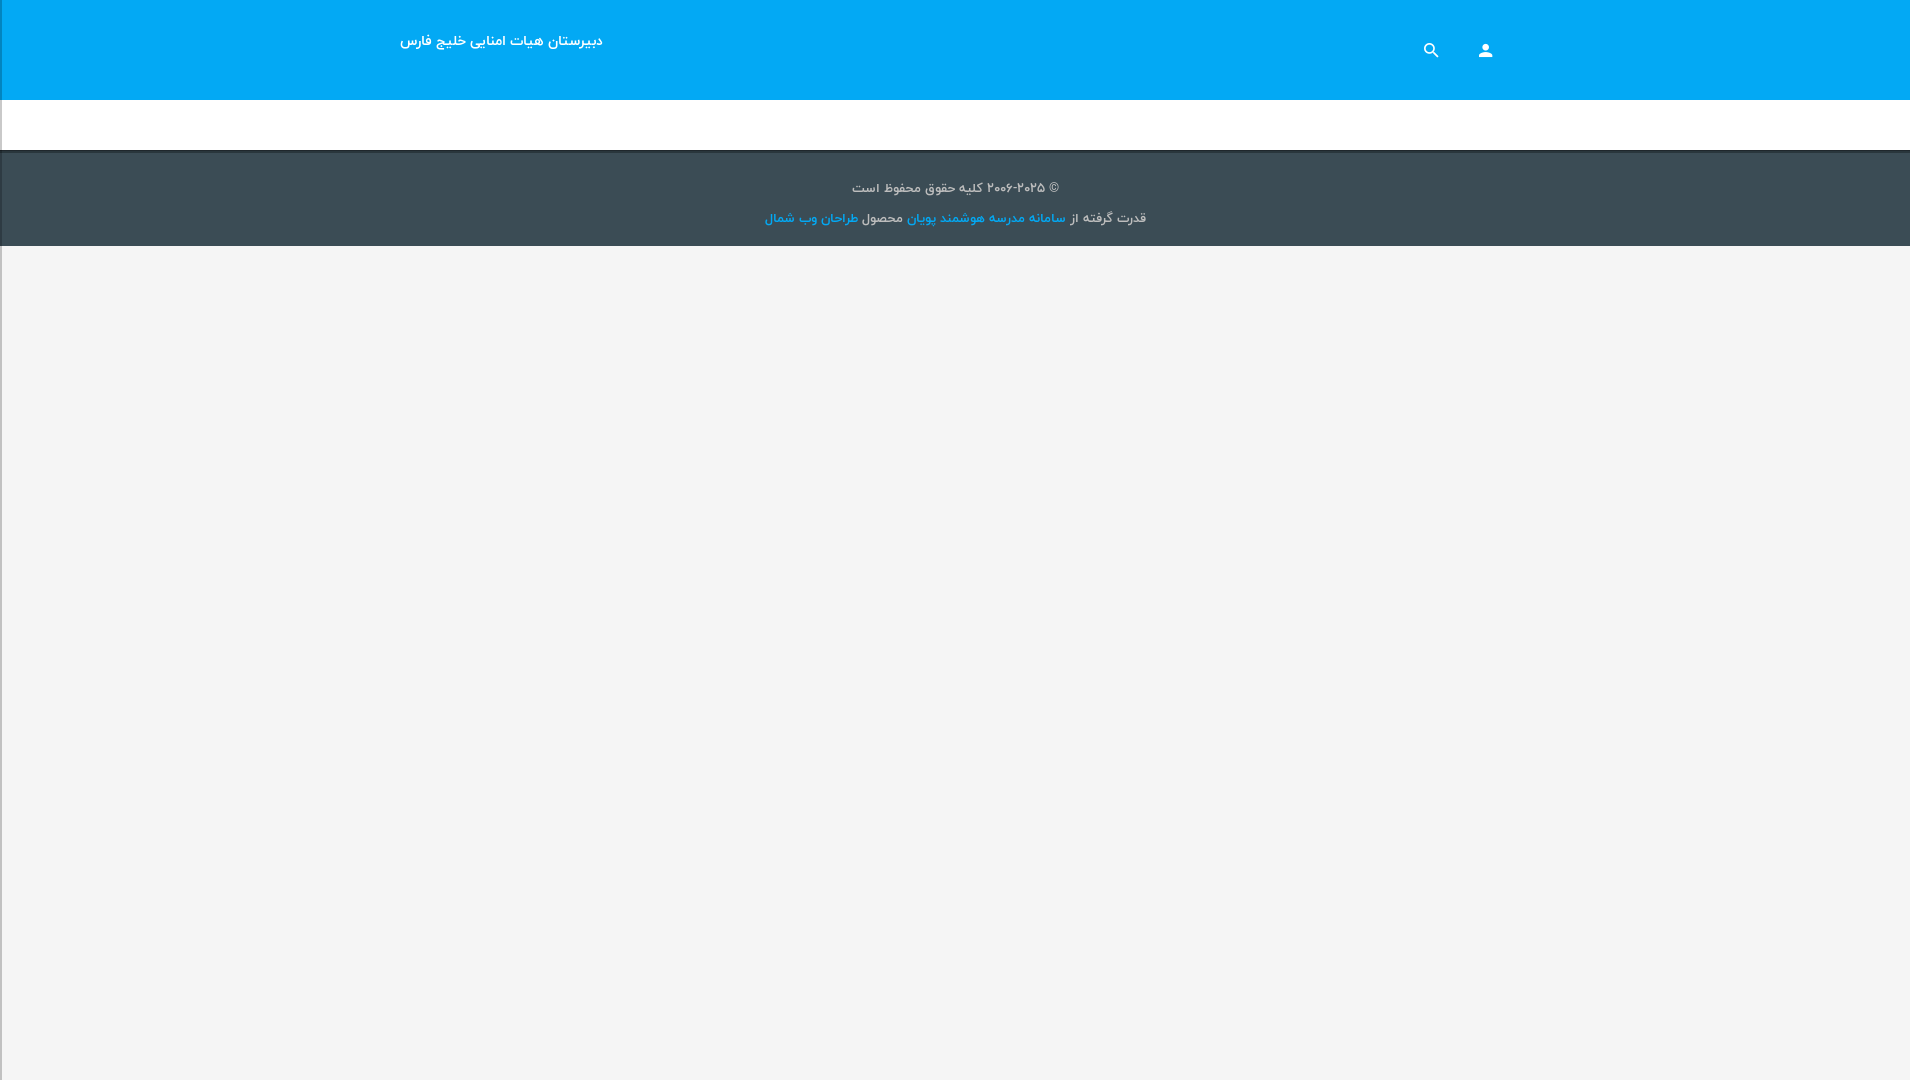Open the search magnifier icon
Viewport: 1920px width, 1080px height.
pyautogui.click(x=1431, y=50)
